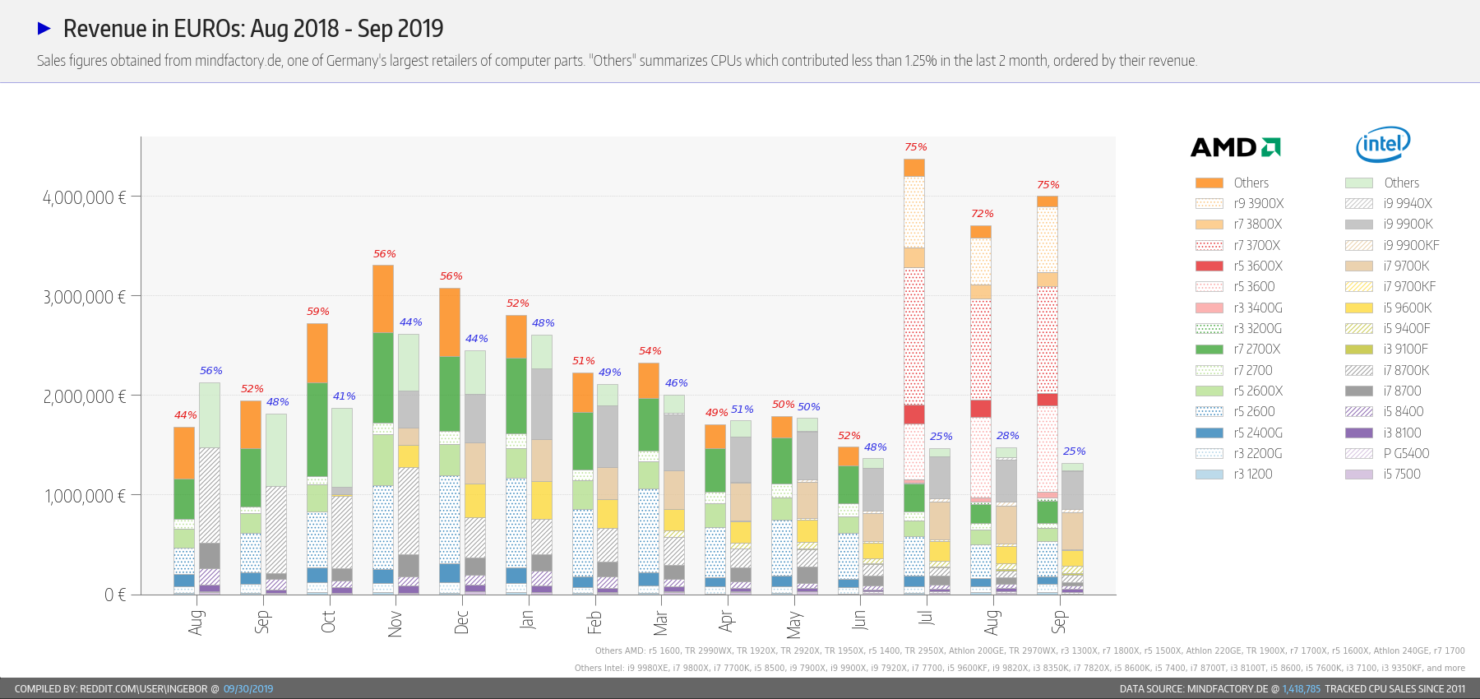Click the gray i9 9900K legend swatch
This screenshot has width=1480, height=699.
pyautogui.click(x=1359, y=225)
